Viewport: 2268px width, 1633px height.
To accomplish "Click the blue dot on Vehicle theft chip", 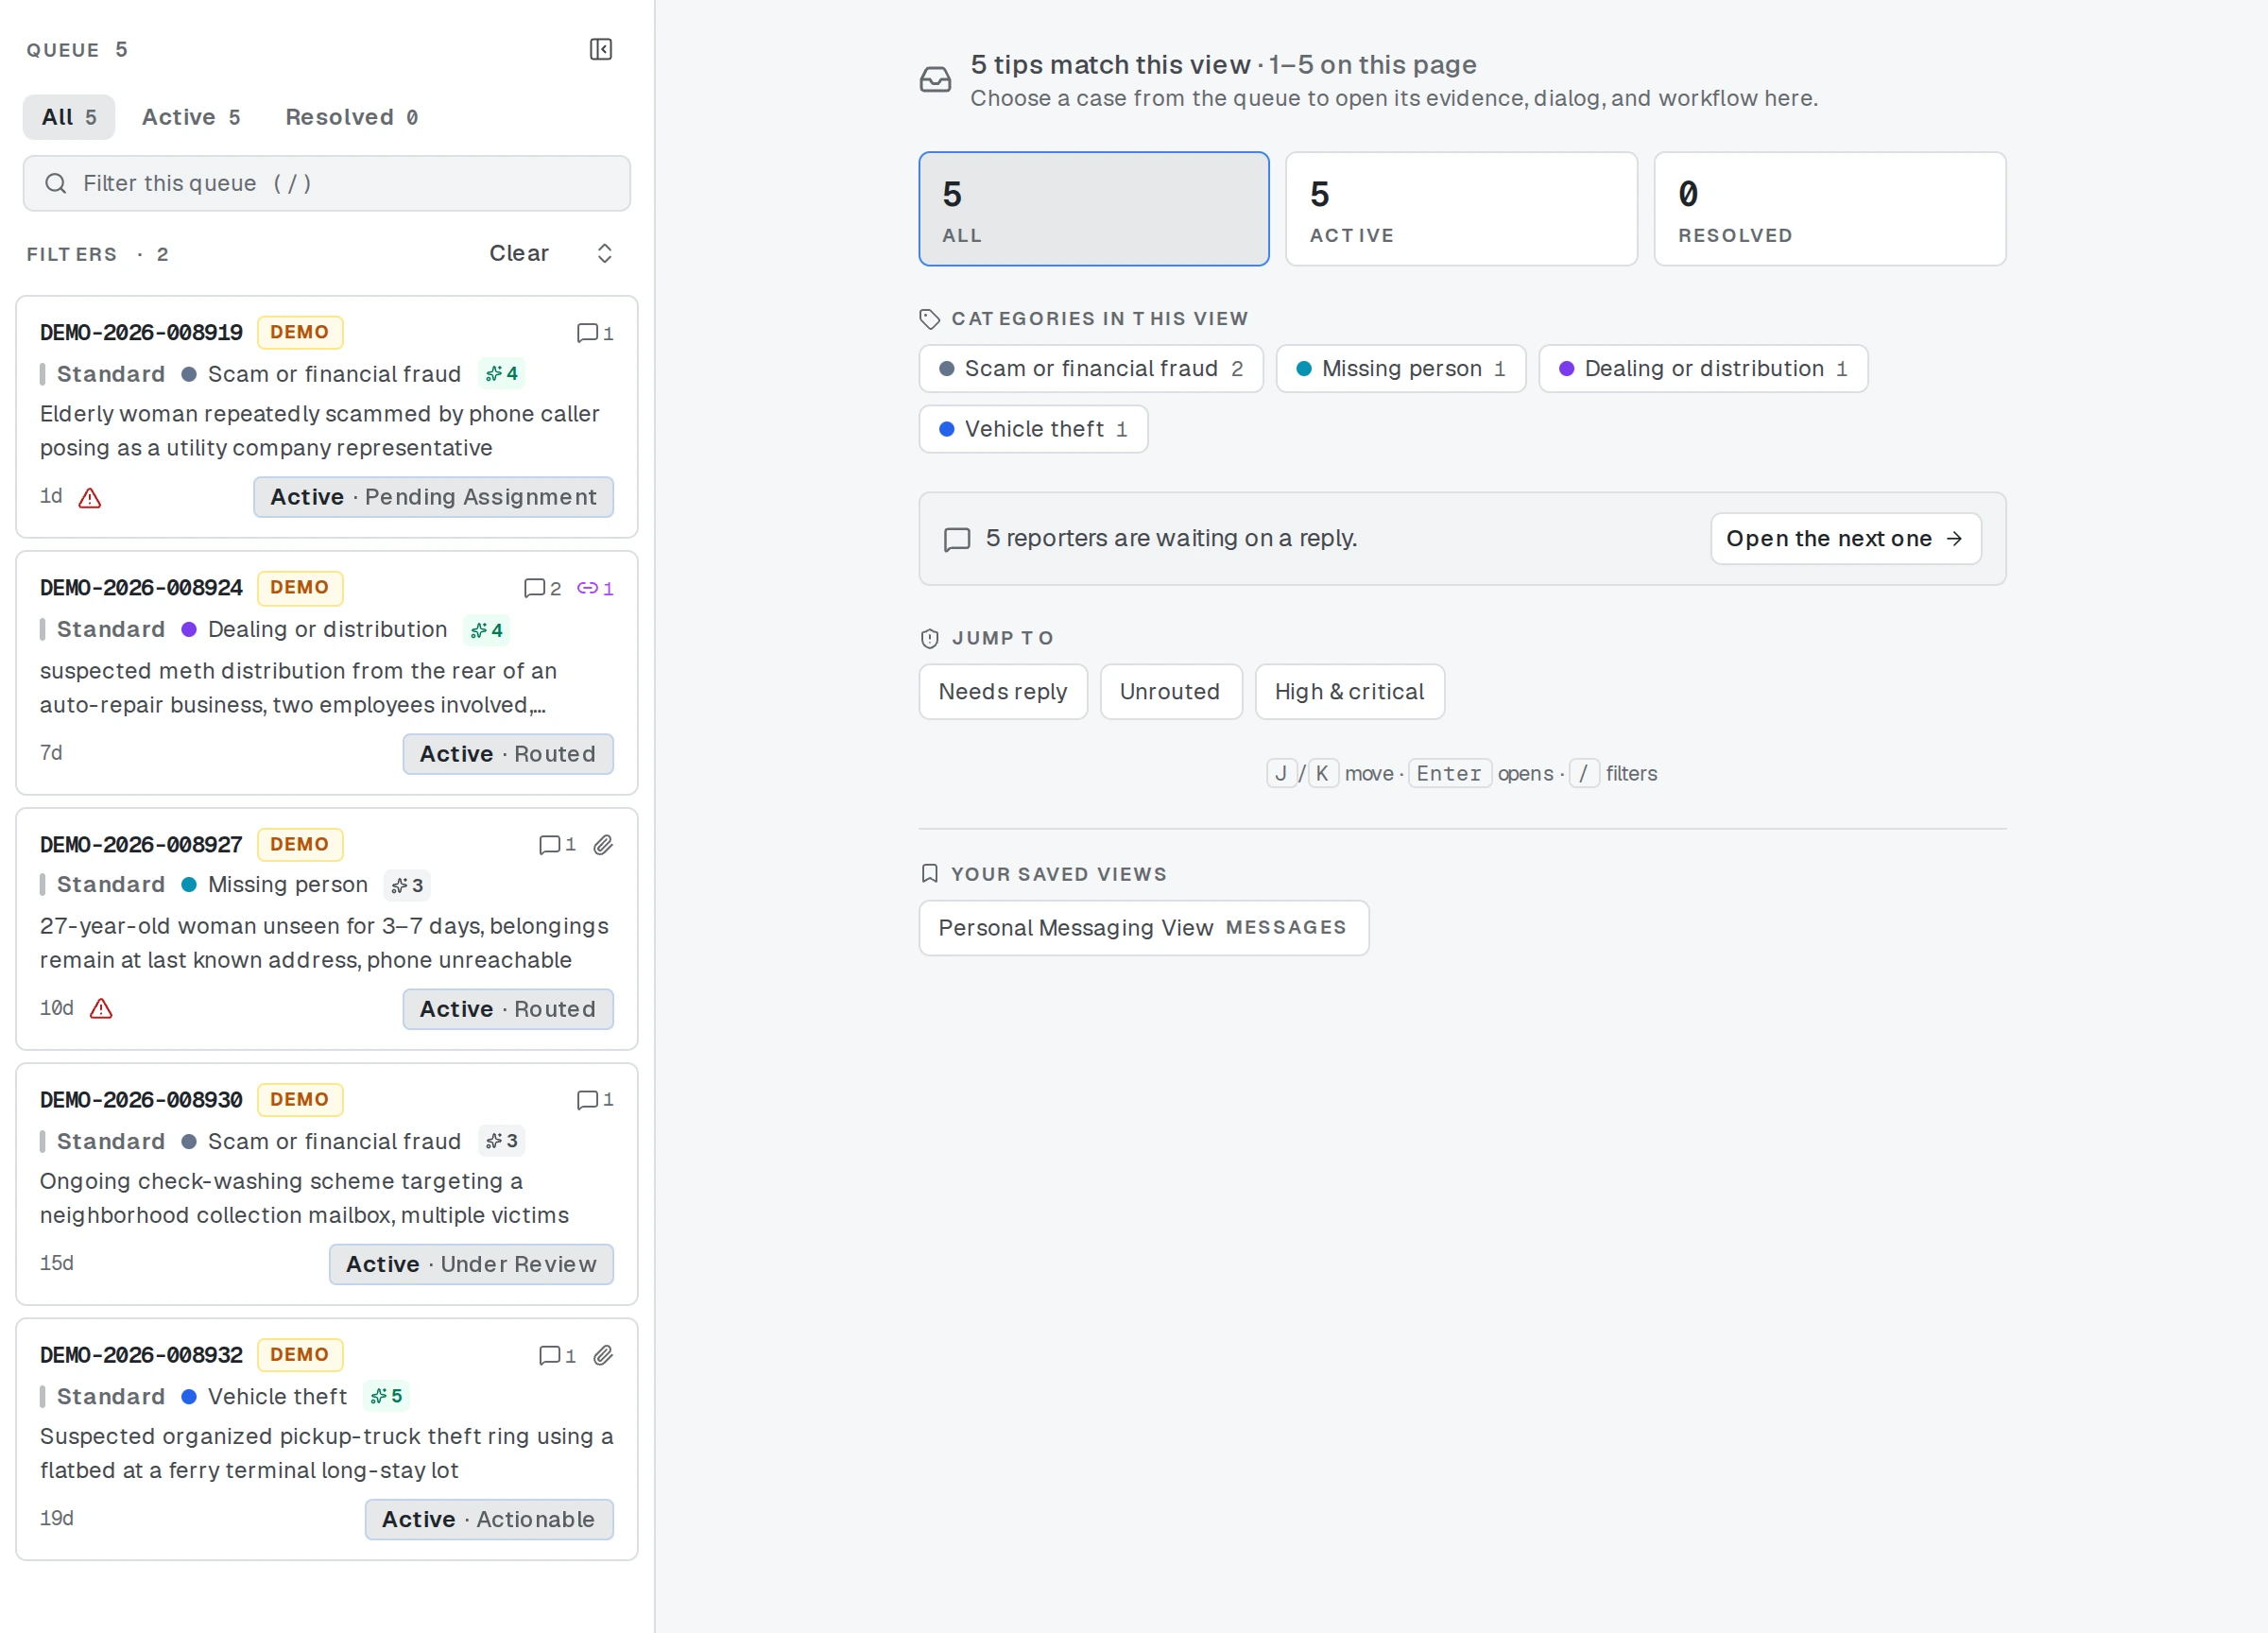I will [946, 429].
